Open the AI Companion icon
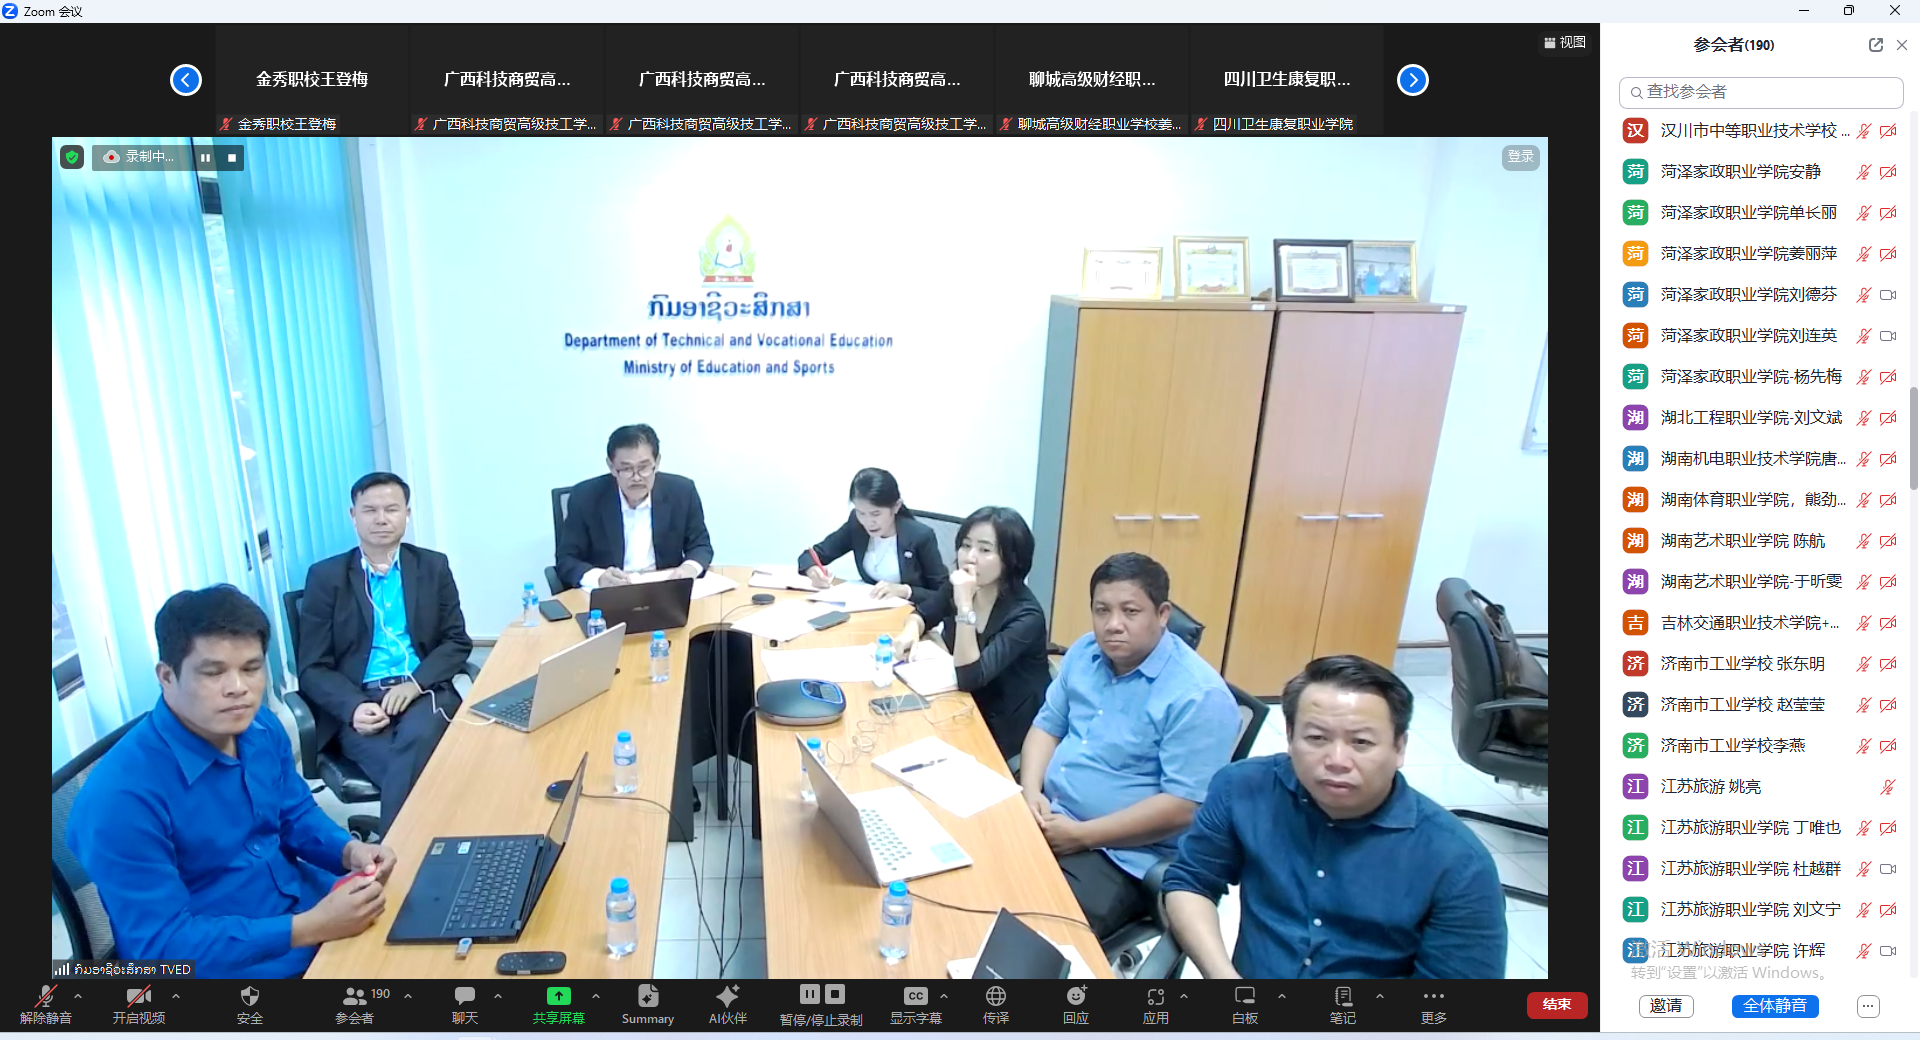 tap(727, 997)
